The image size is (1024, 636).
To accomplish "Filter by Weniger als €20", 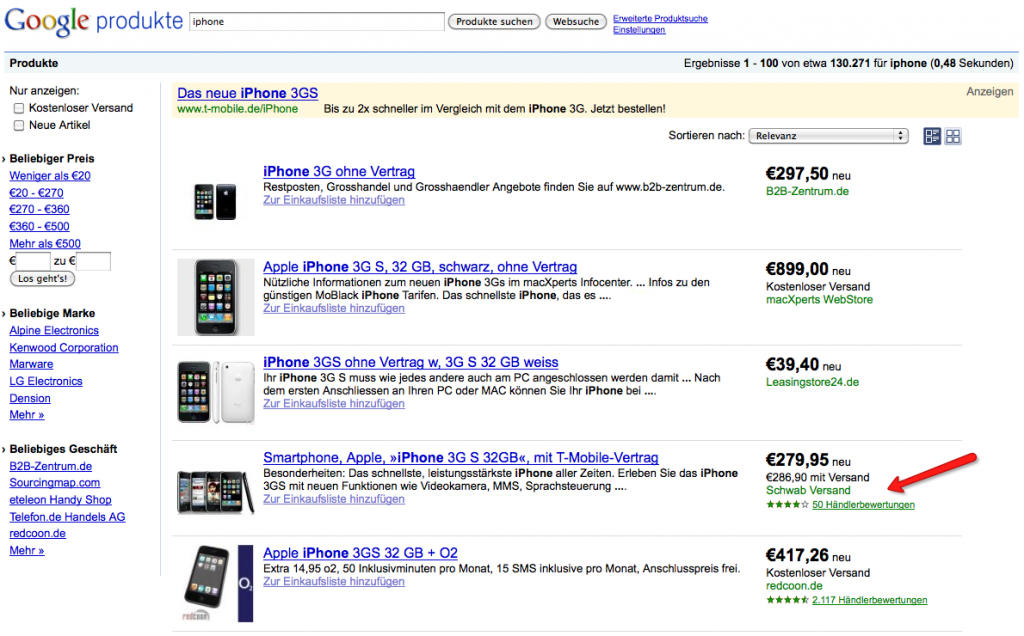I will (x=50, y=176).
